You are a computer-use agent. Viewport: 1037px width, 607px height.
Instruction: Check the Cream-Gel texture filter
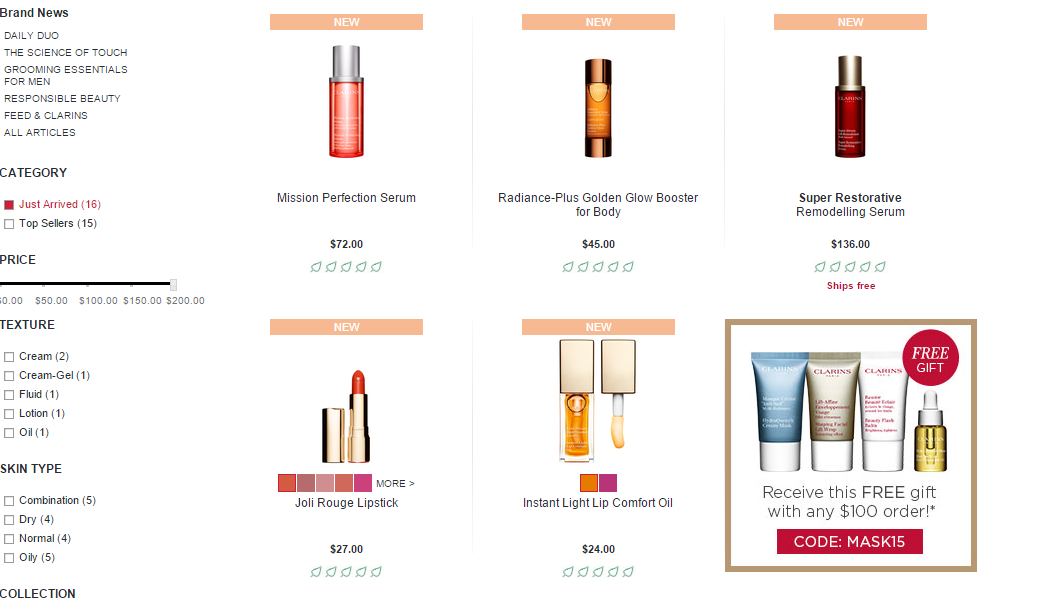click(9, 376)
